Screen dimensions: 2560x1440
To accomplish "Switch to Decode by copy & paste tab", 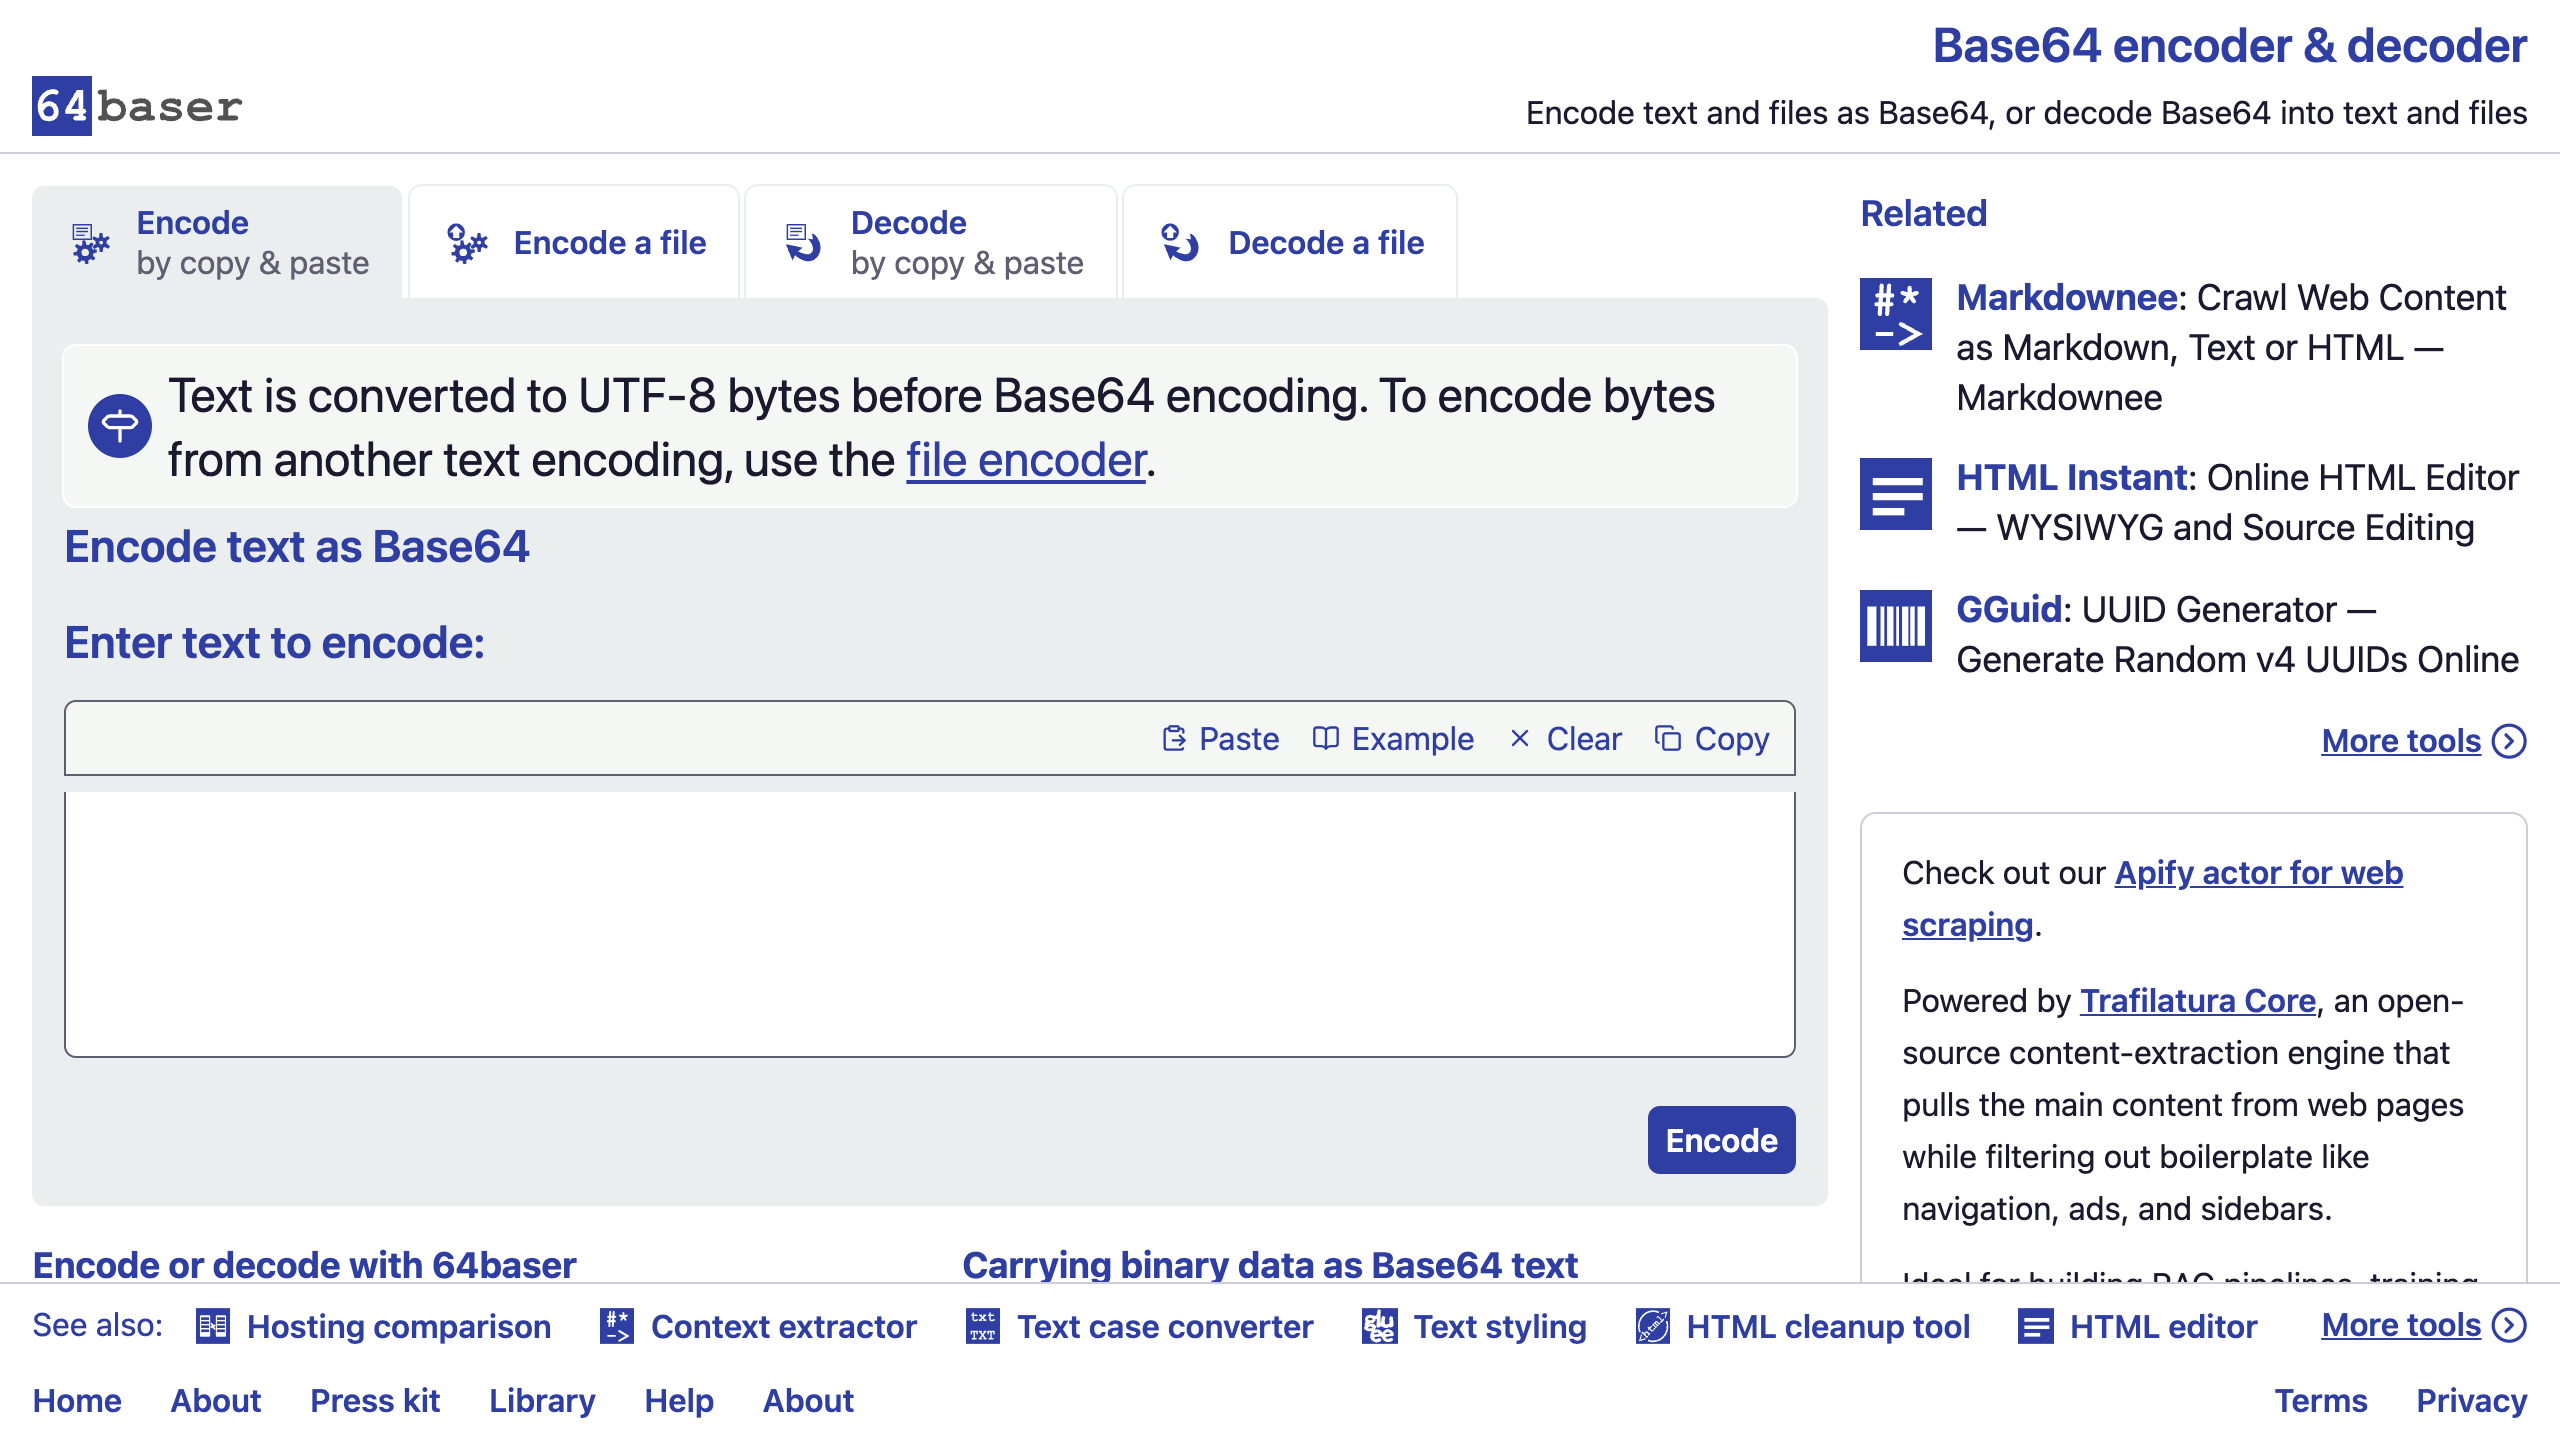I will (932, 242).
